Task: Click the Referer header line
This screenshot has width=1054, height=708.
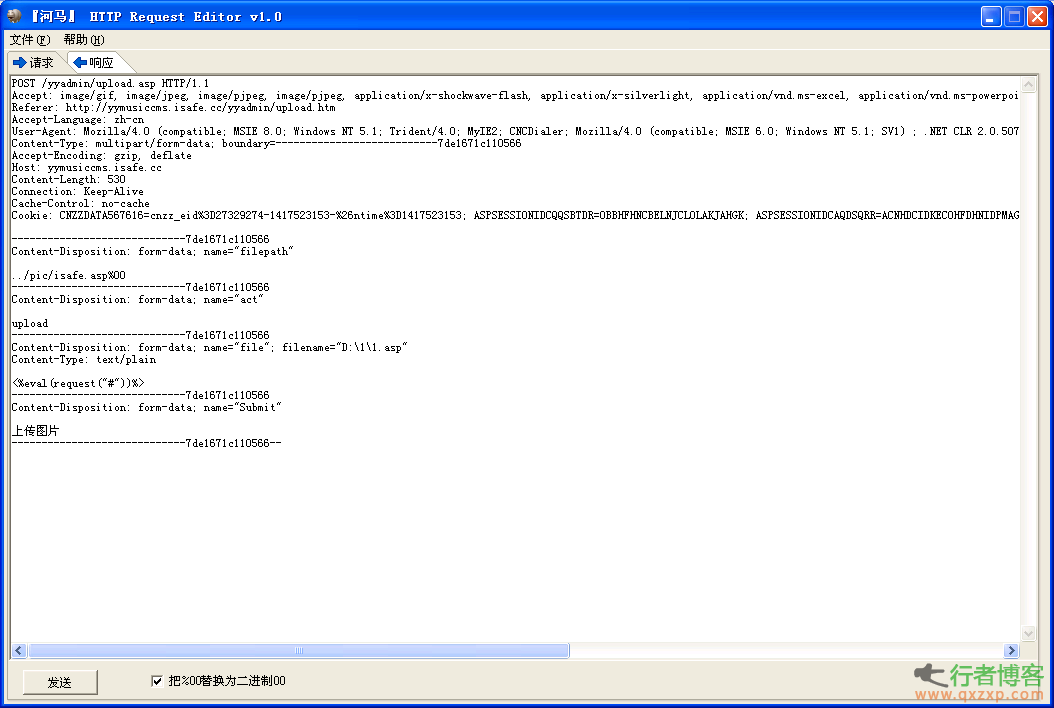Action: pyautogui.click(x=173, y=108)
